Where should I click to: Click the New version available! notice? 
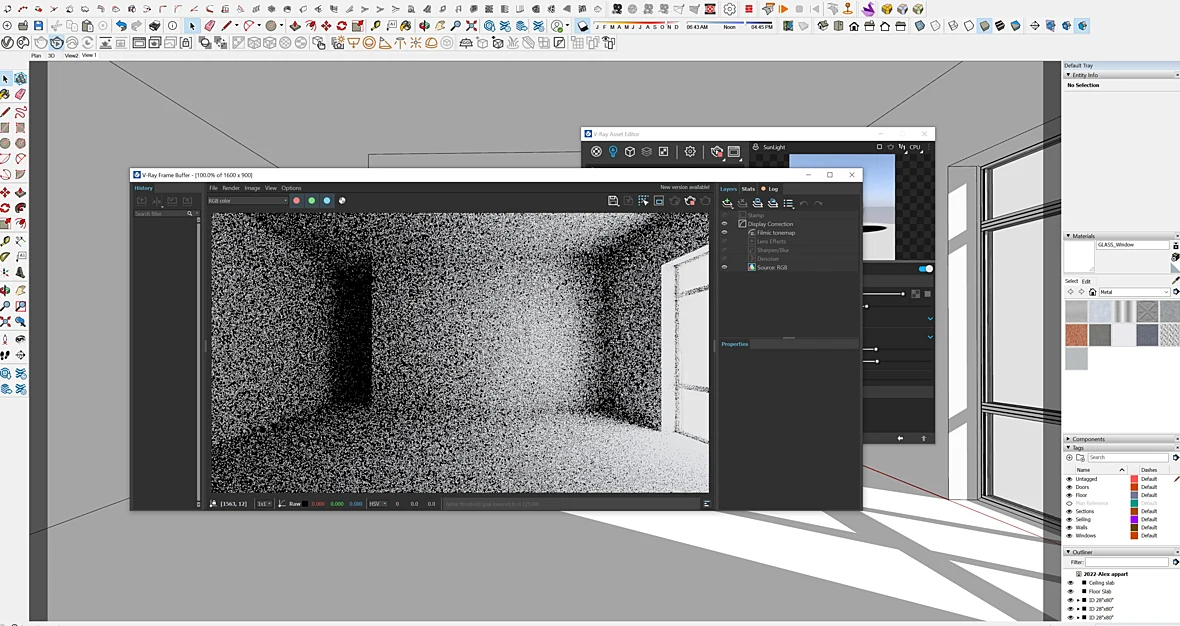(685, 187)
